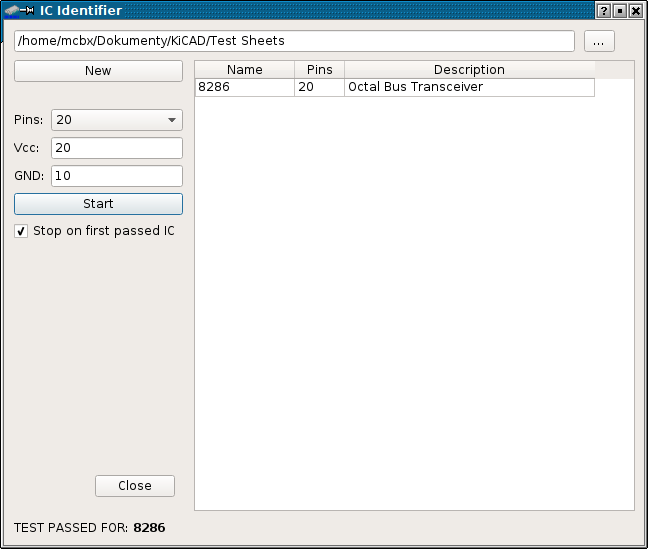Focus the GND pin number field

click(x=117, y=176)
